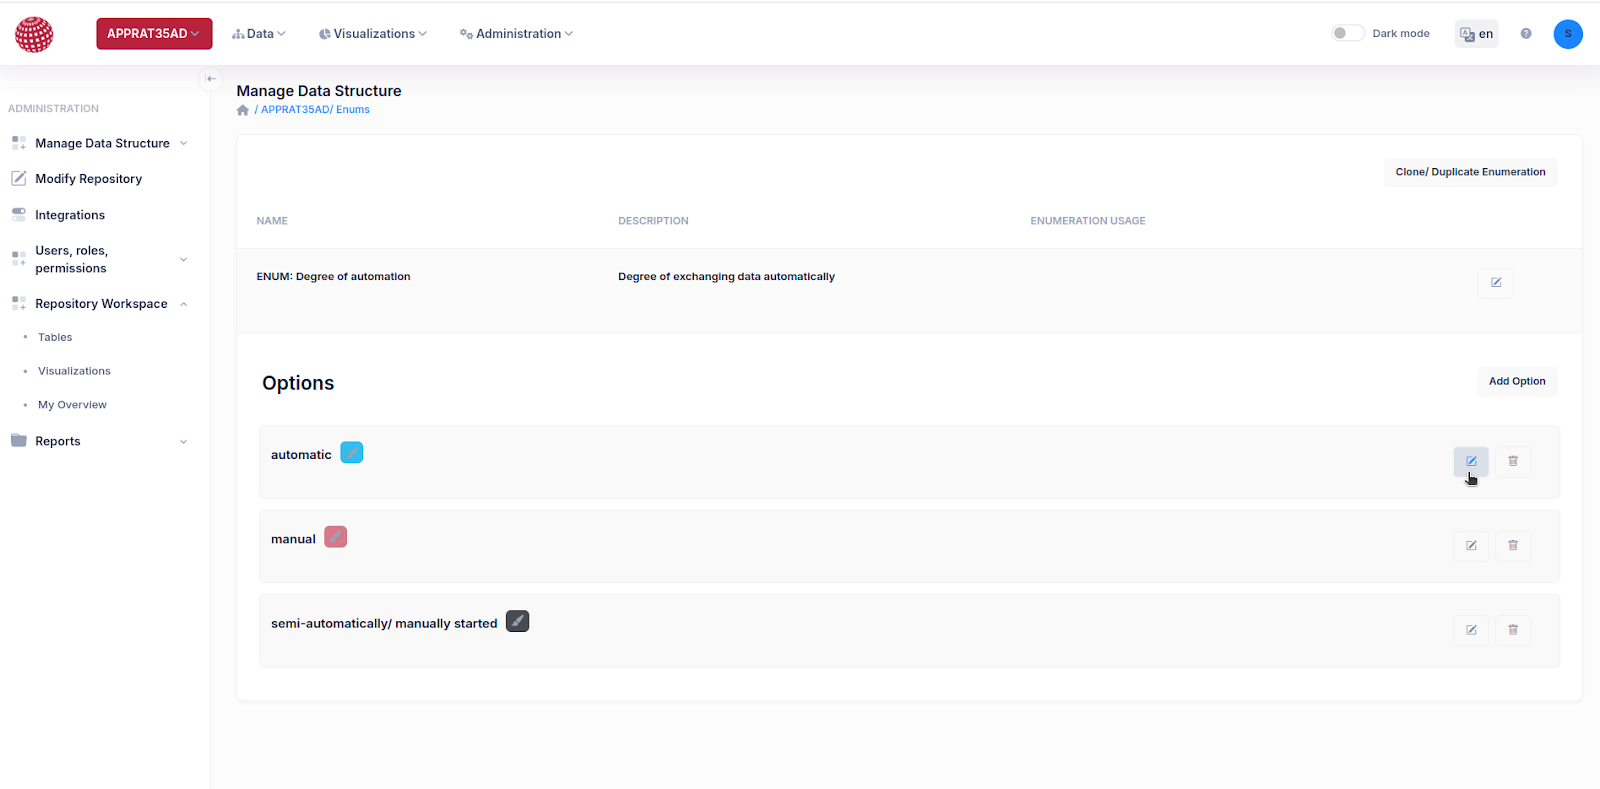Delete the automatic option
1600x789 pixels.
coord(1513,461)
